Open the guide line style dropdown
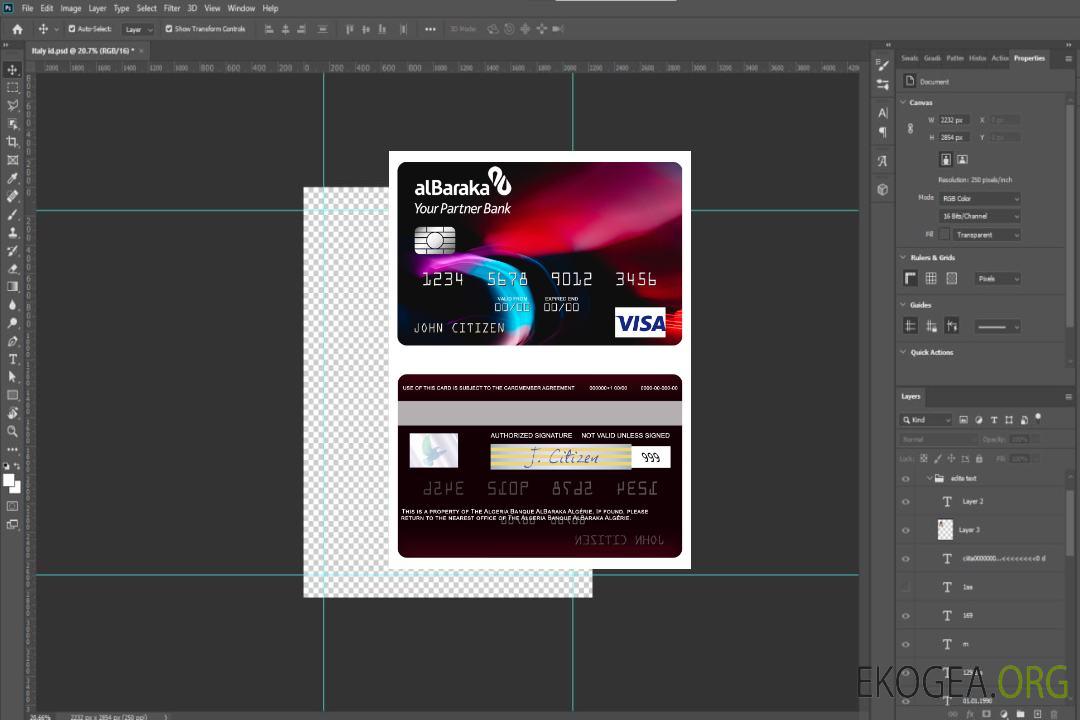The image size is (1080, 720). pyautogui.click(x=998, y=327)
